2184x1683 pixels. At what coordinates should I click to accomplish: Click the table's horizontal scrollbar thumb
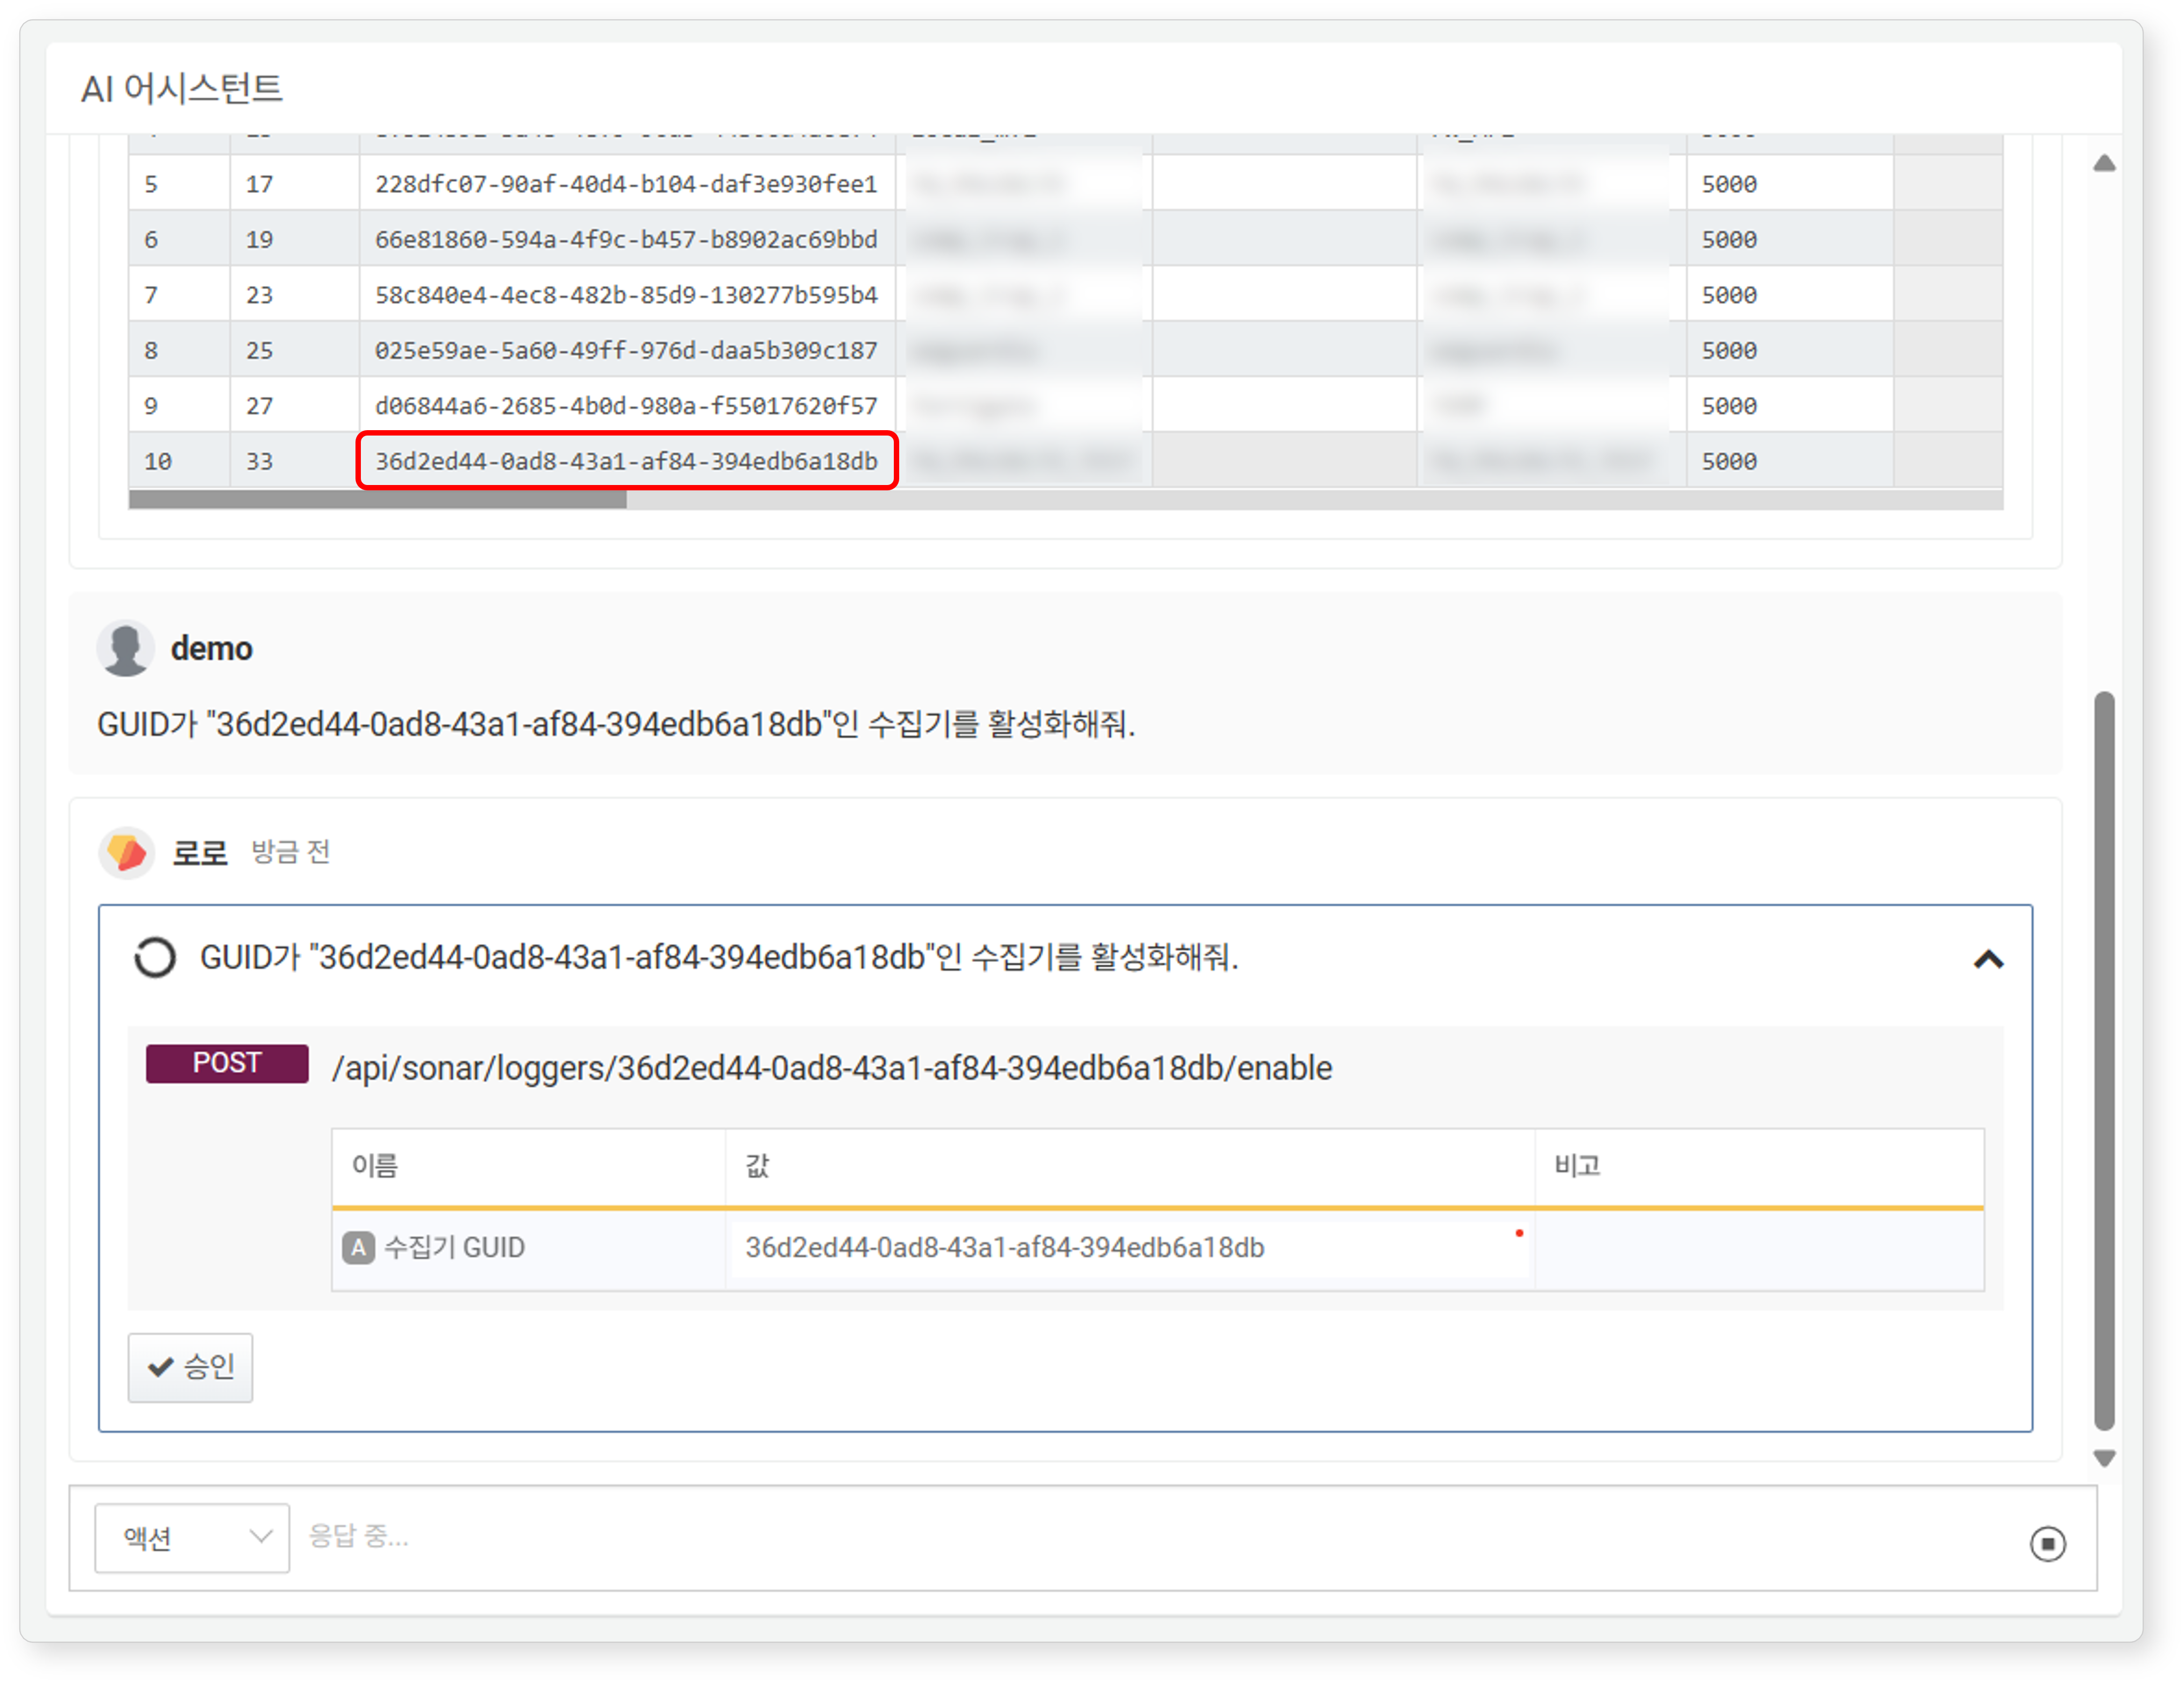pyautogui.click(x=377, y=500)
